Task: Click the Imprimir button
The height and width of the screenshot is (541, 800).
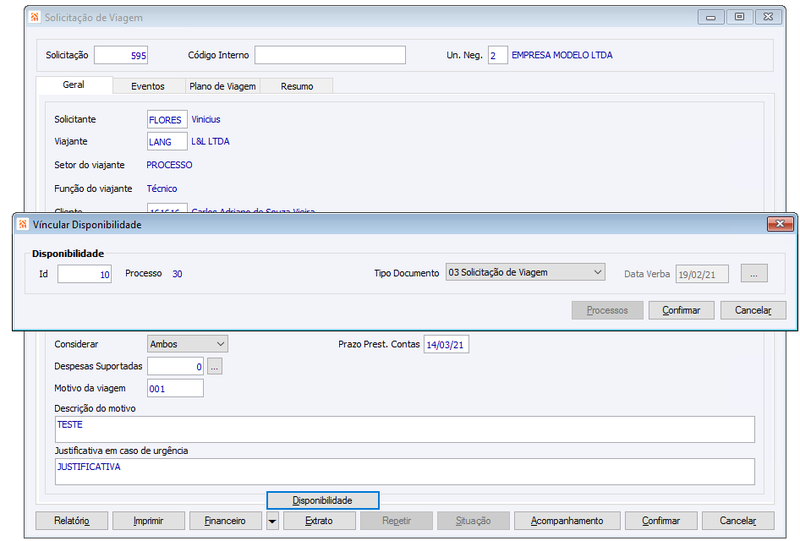Action: [x=148, y=521]
